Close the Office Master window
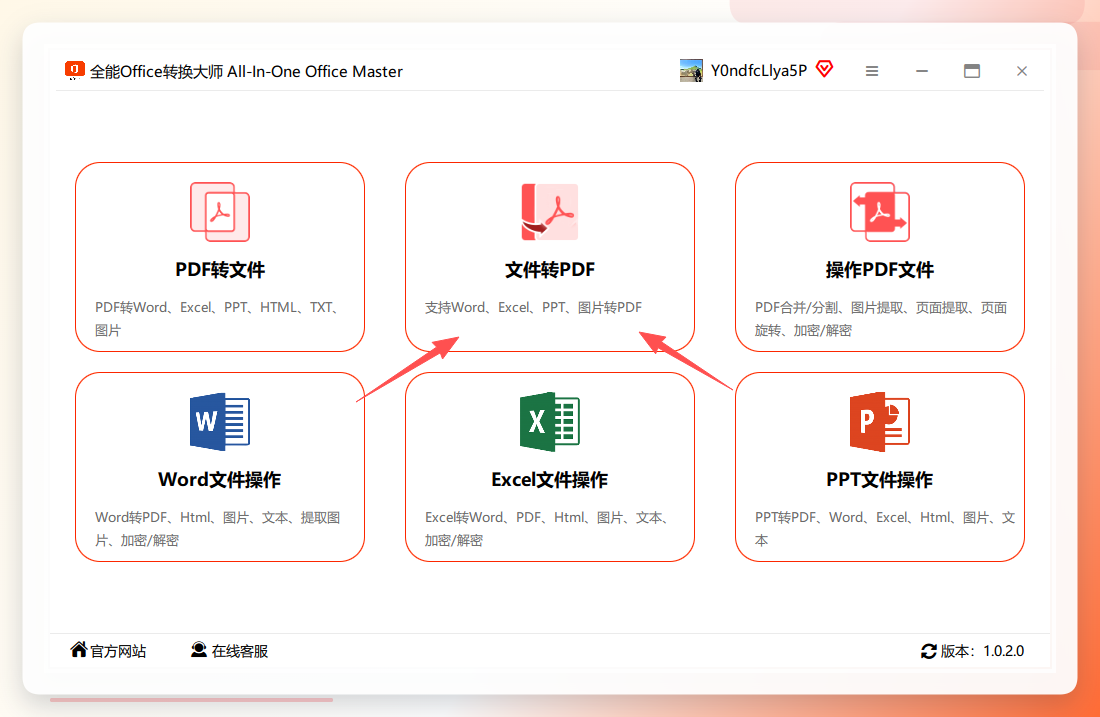This screenshot has height=717, width=1100. tap(1021, 71)
